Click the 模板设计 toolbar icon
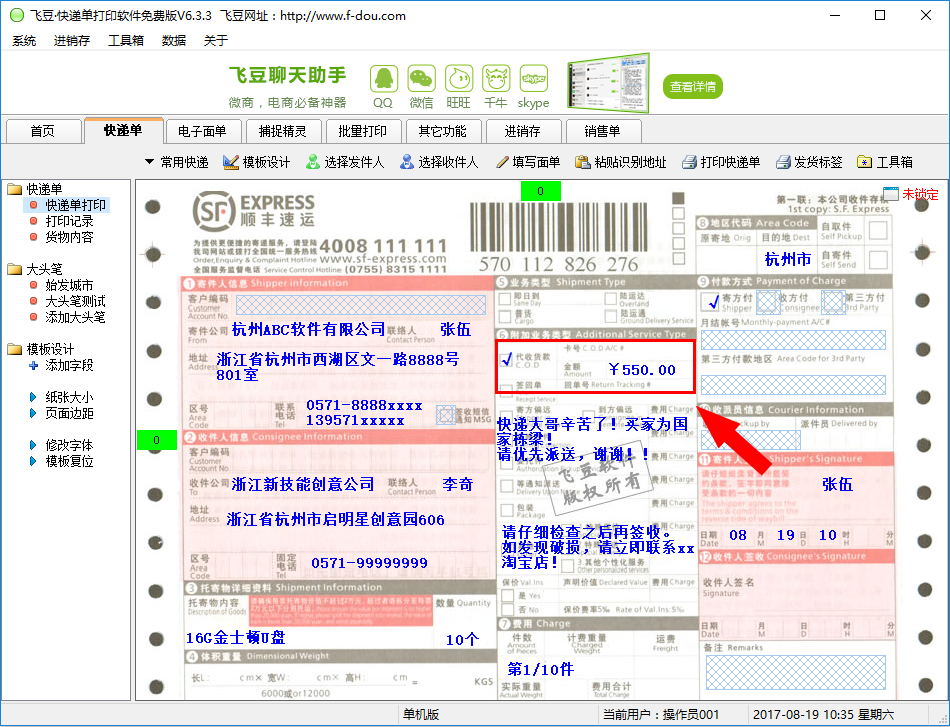 [x=230, y=162]
